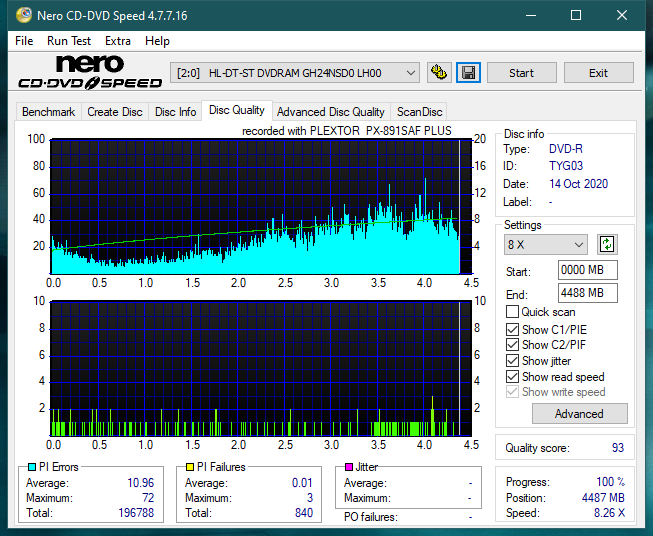Viewport: 653px width, 536px height.
Task: Toggle the Quick scan checkbox
Action: (x=512, y=312)
